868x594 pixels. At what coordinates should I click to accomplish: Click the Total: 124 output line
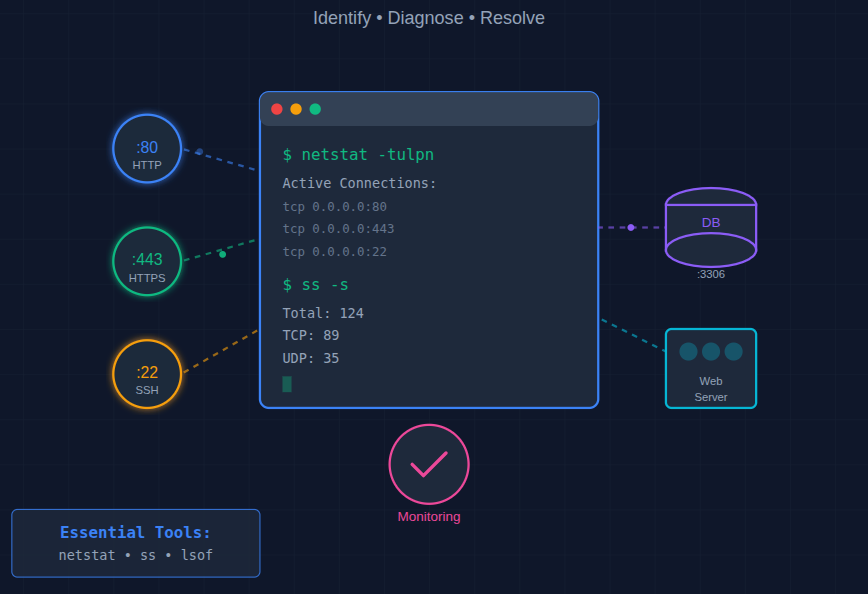[x=323, y=313]
